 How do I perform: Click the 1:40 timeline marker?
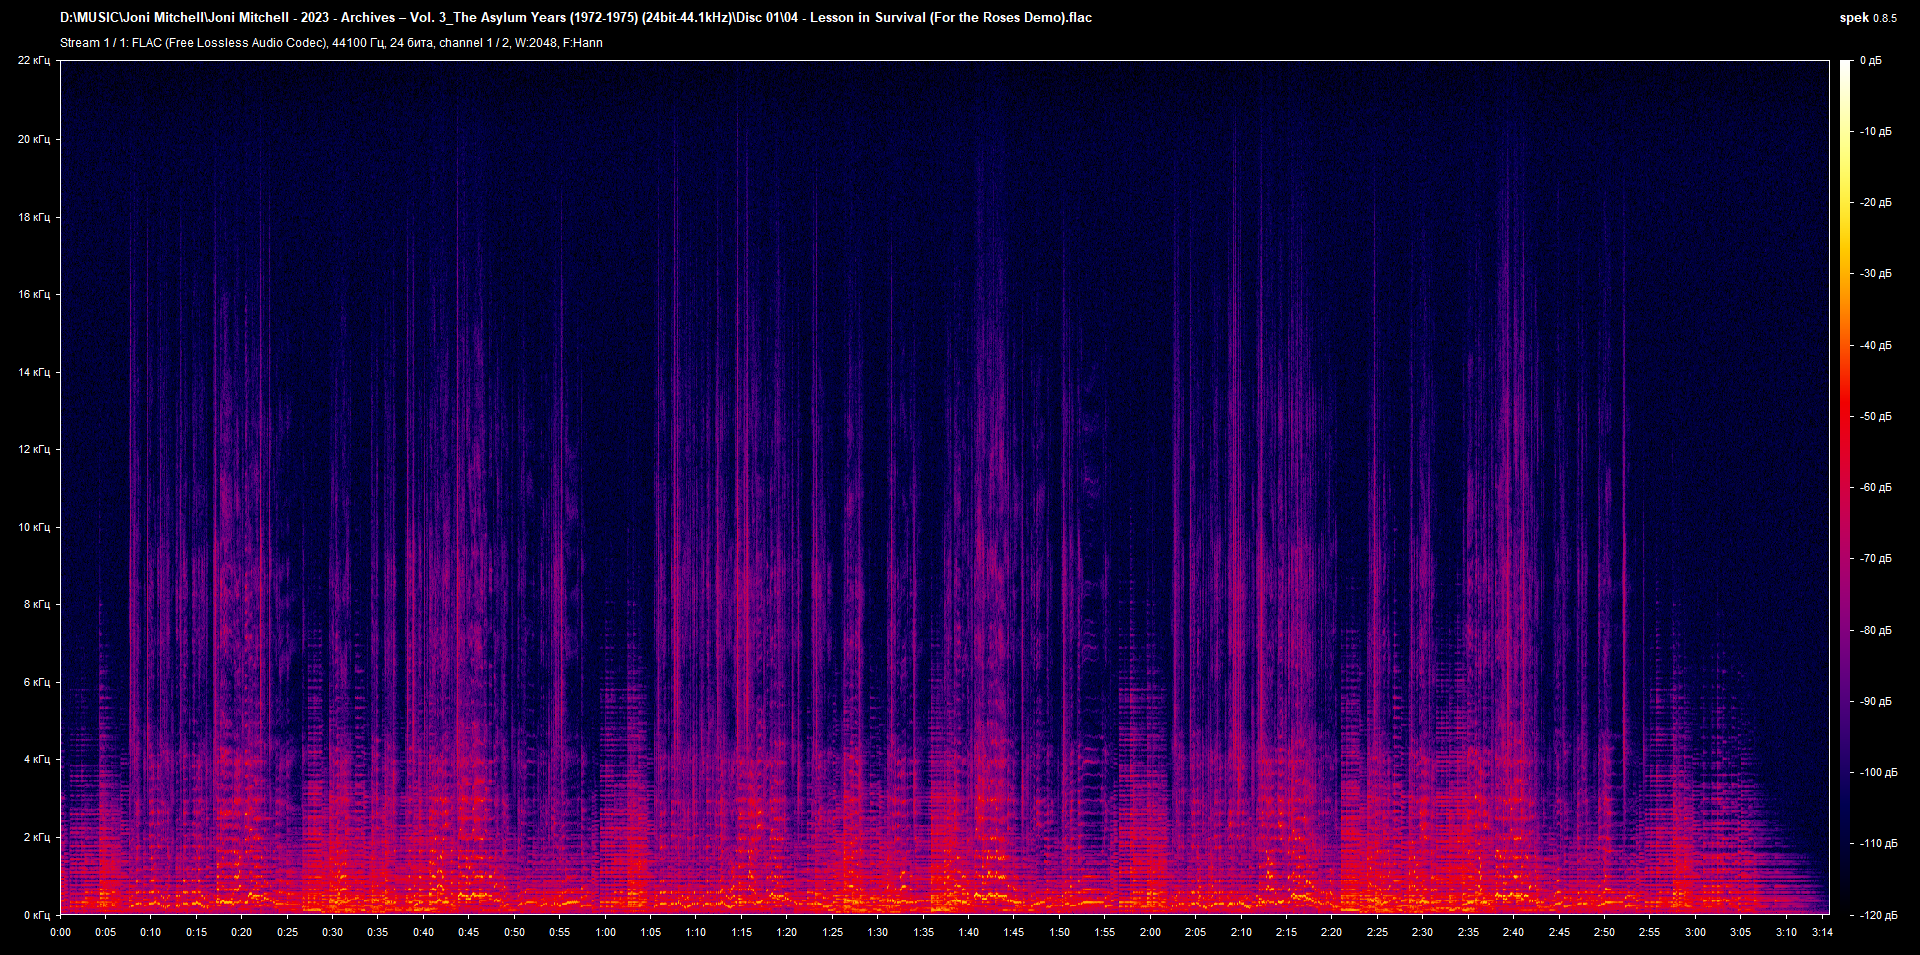(x=969, y=931)
